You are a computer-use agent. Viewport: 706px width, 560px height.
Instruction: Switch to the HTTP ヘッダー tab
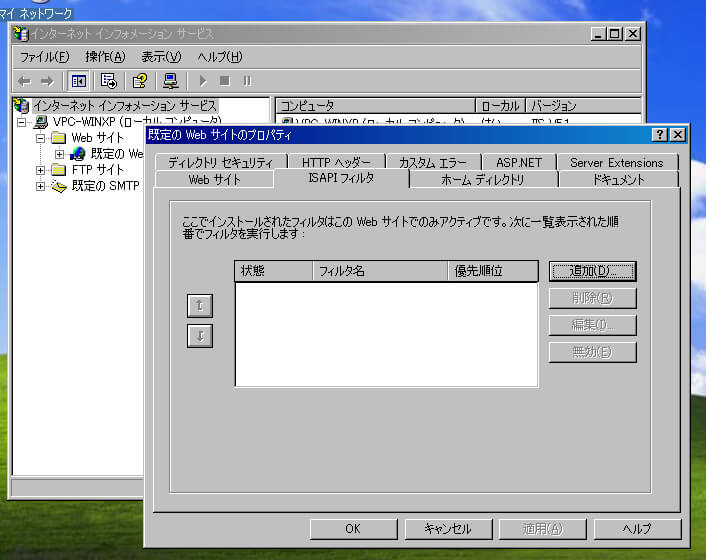(x=336, y=162)
